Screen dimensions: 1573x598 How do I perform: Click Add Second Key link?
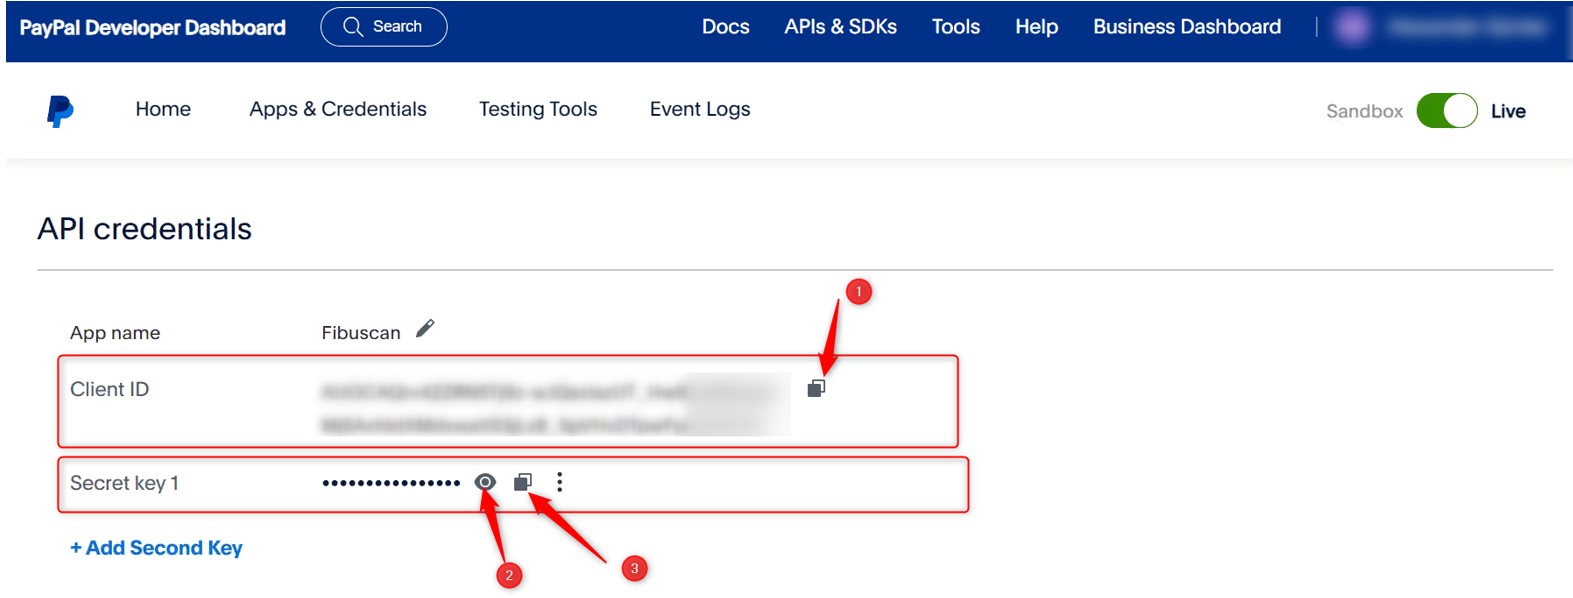point(156,548)
